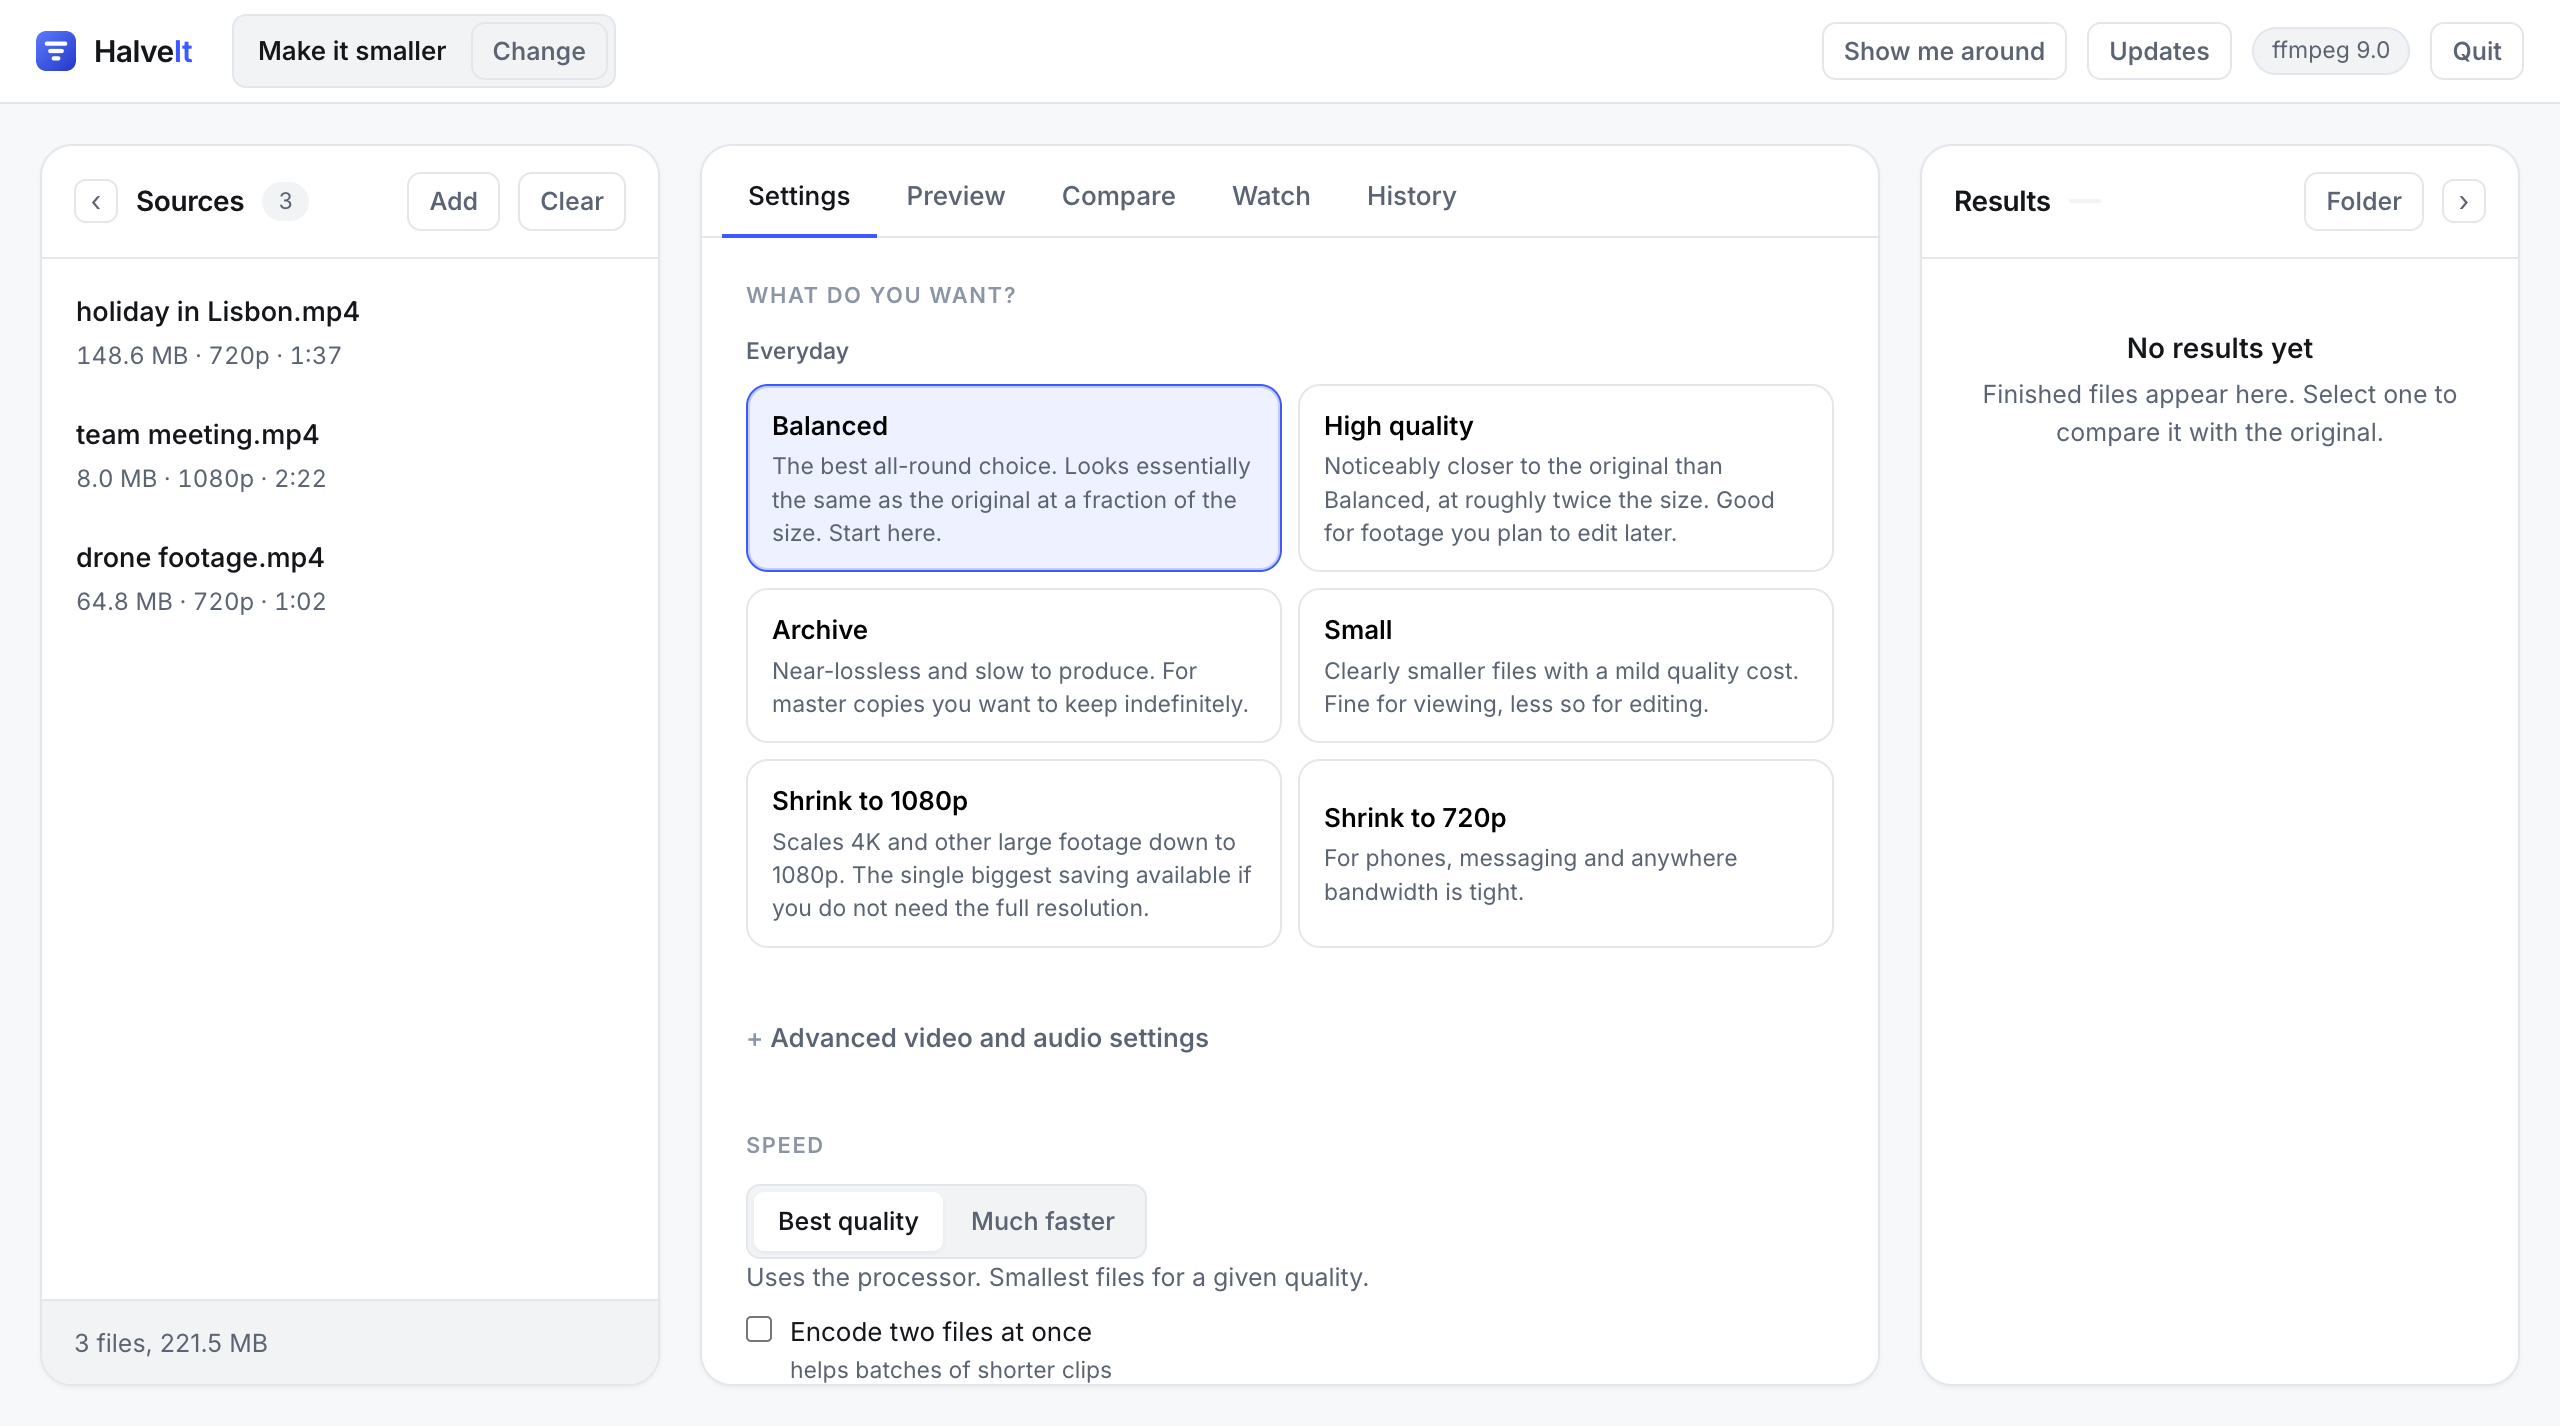Open Updates

coord(2159,51)
